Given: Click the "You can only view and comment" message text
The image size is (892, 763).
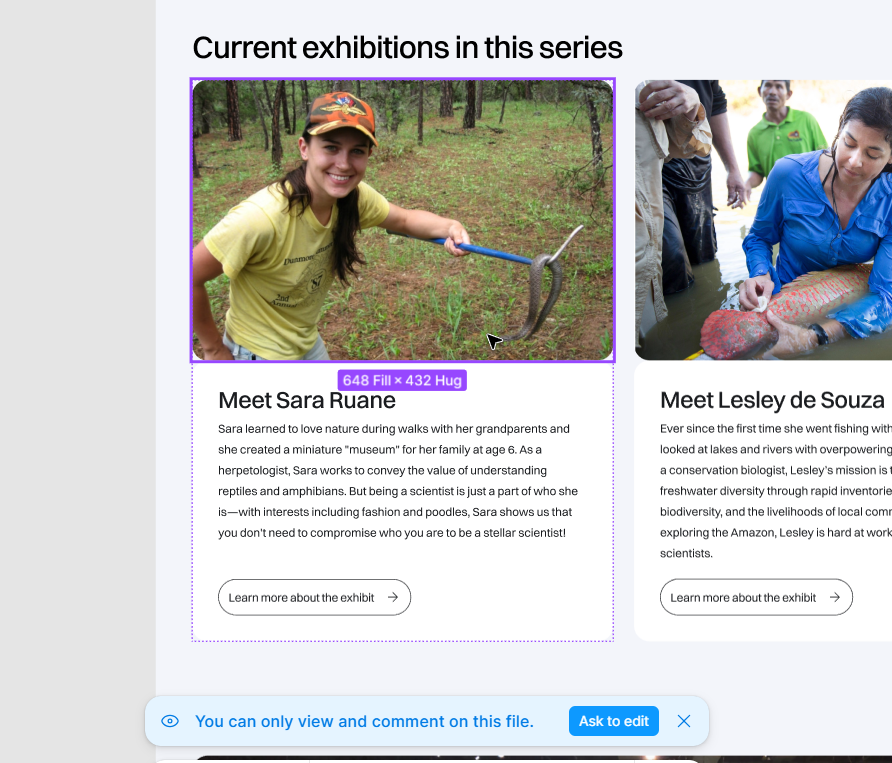Looking at the screenshot, I should point(364,721).
